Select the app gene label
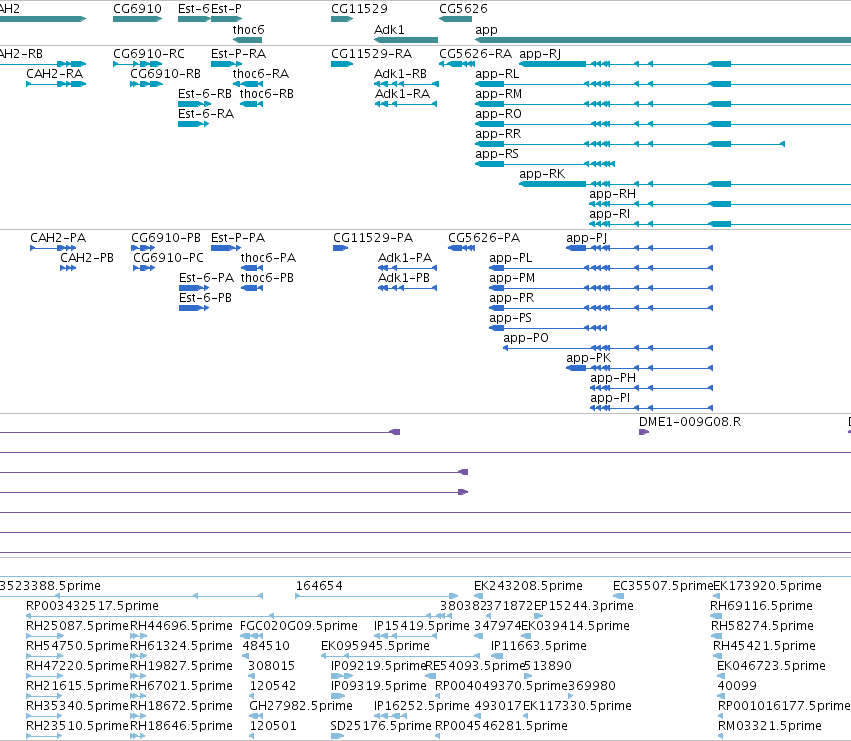Image resolution: width=851 pixels, height=741 pixels. point(486,30)
